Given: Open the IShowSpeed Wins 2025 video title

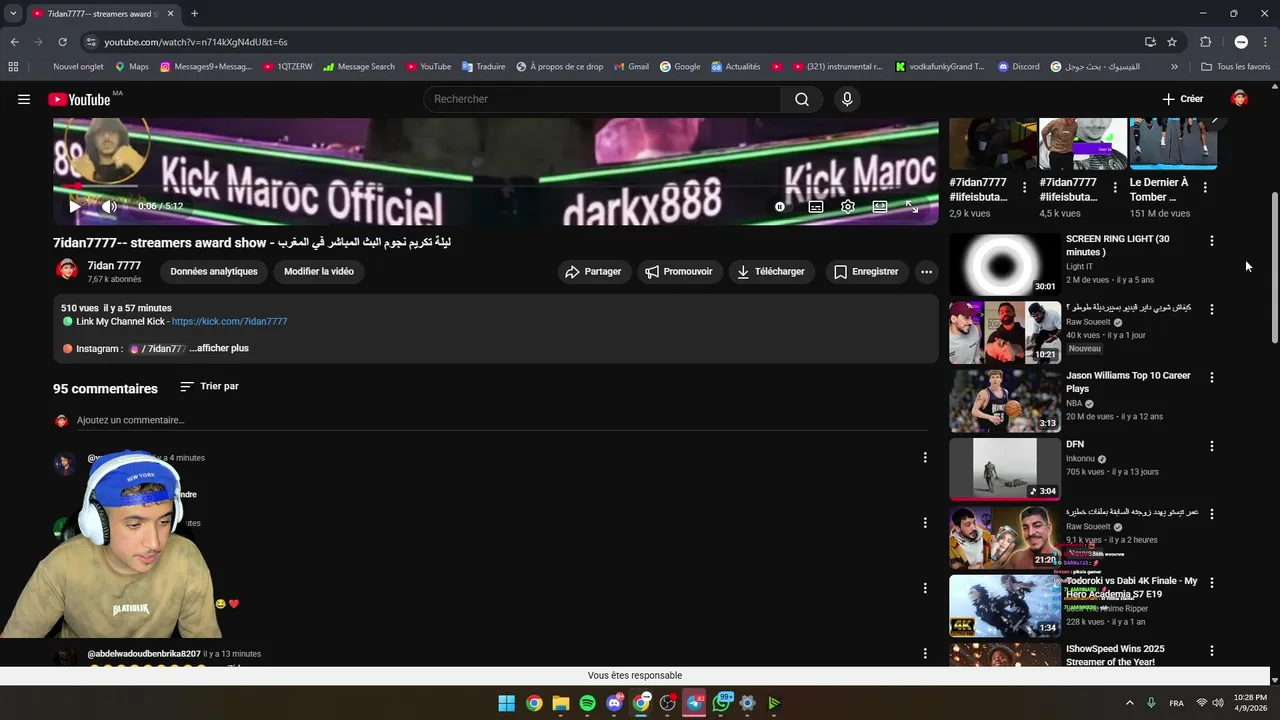Looking at the screenshot, I should pos(1115,655).
